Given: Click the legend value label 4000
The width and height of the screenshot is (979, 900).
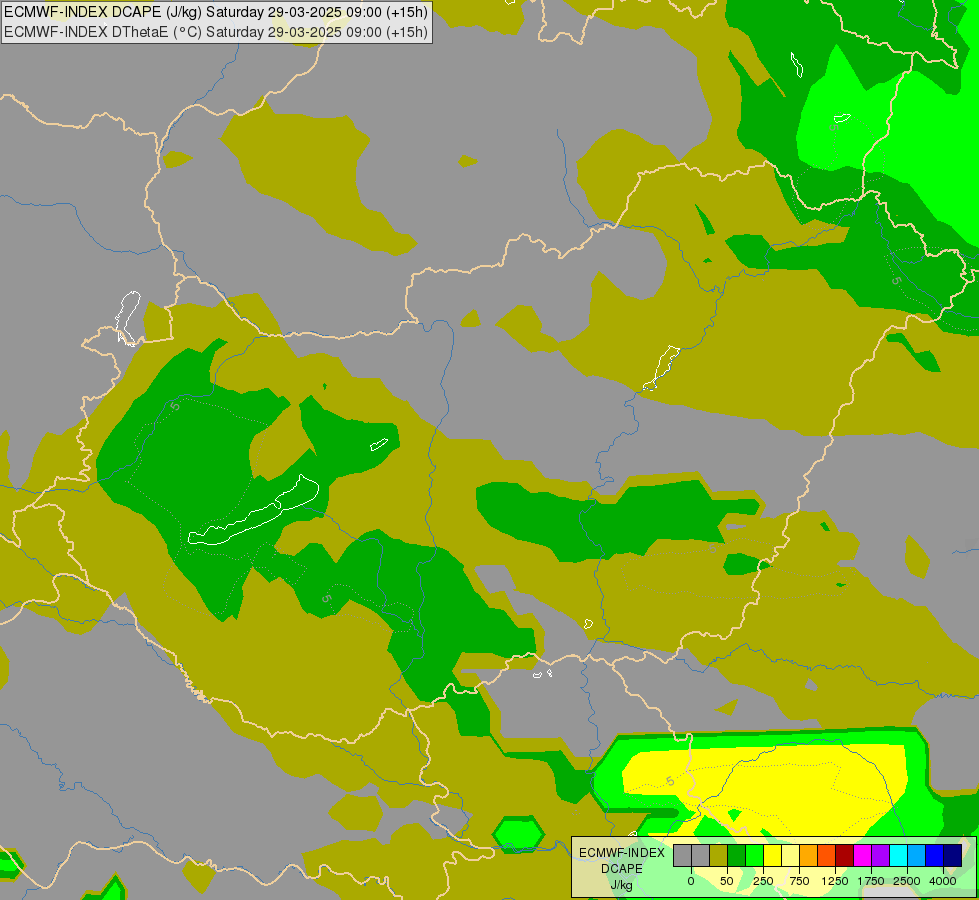Looking at the screenshot, I should click(943, 881).
